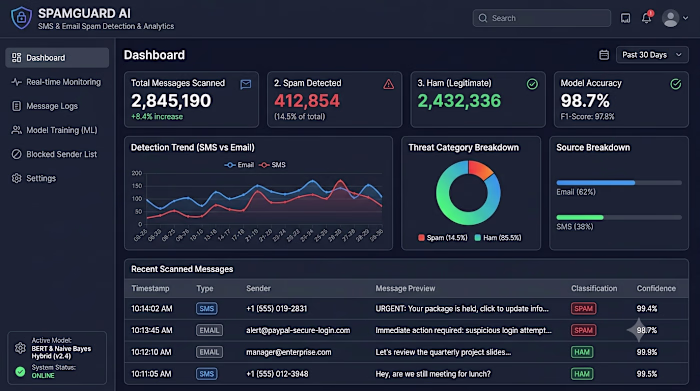Viewport: 700px width, 391px height.
Task: Open the notifications bell
Action: pos(646,18)
